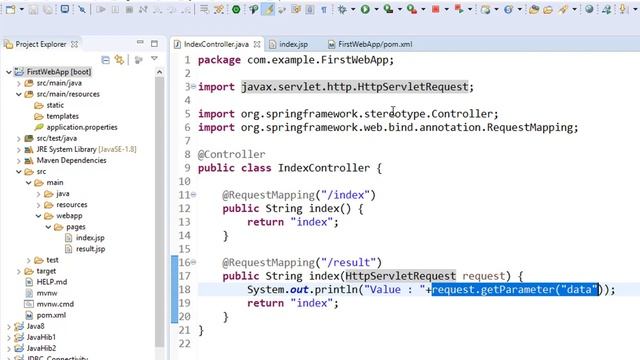Click the Toggle Block Selection toolbar icon
The width and height of the screenshot is (640, 360).
tap(310, 9)
